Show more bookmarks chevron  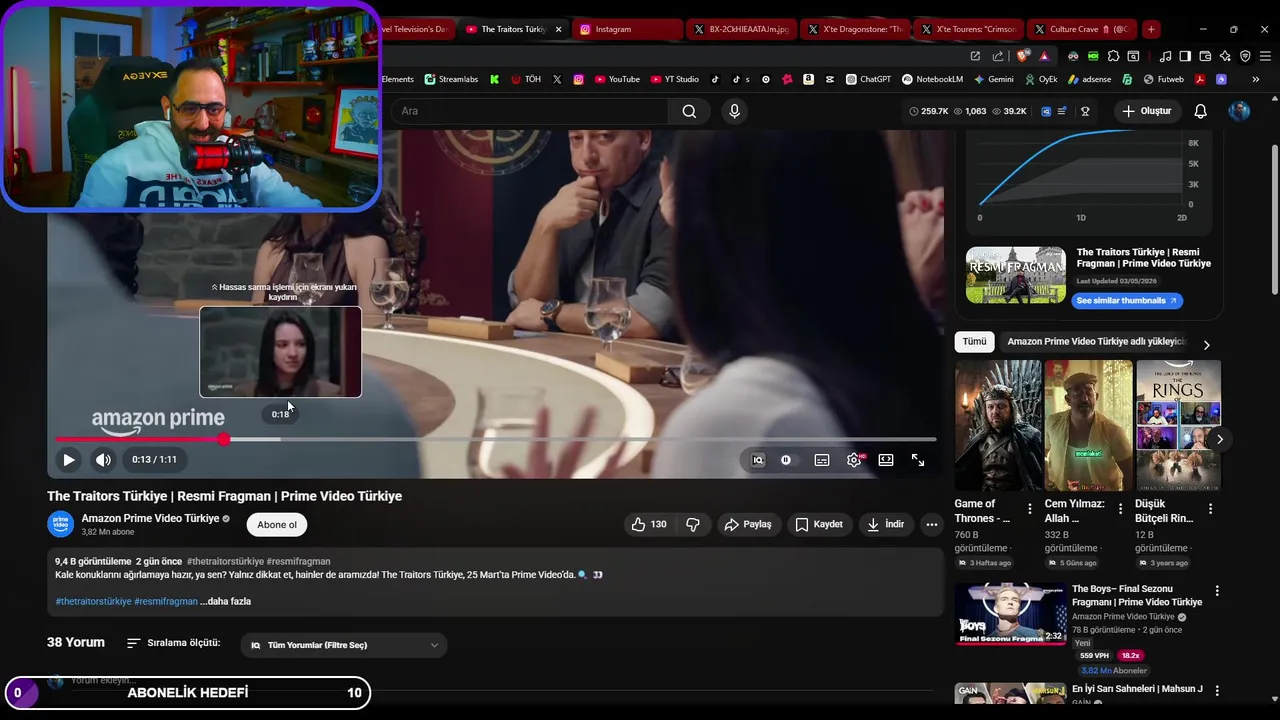[1255, 79]
